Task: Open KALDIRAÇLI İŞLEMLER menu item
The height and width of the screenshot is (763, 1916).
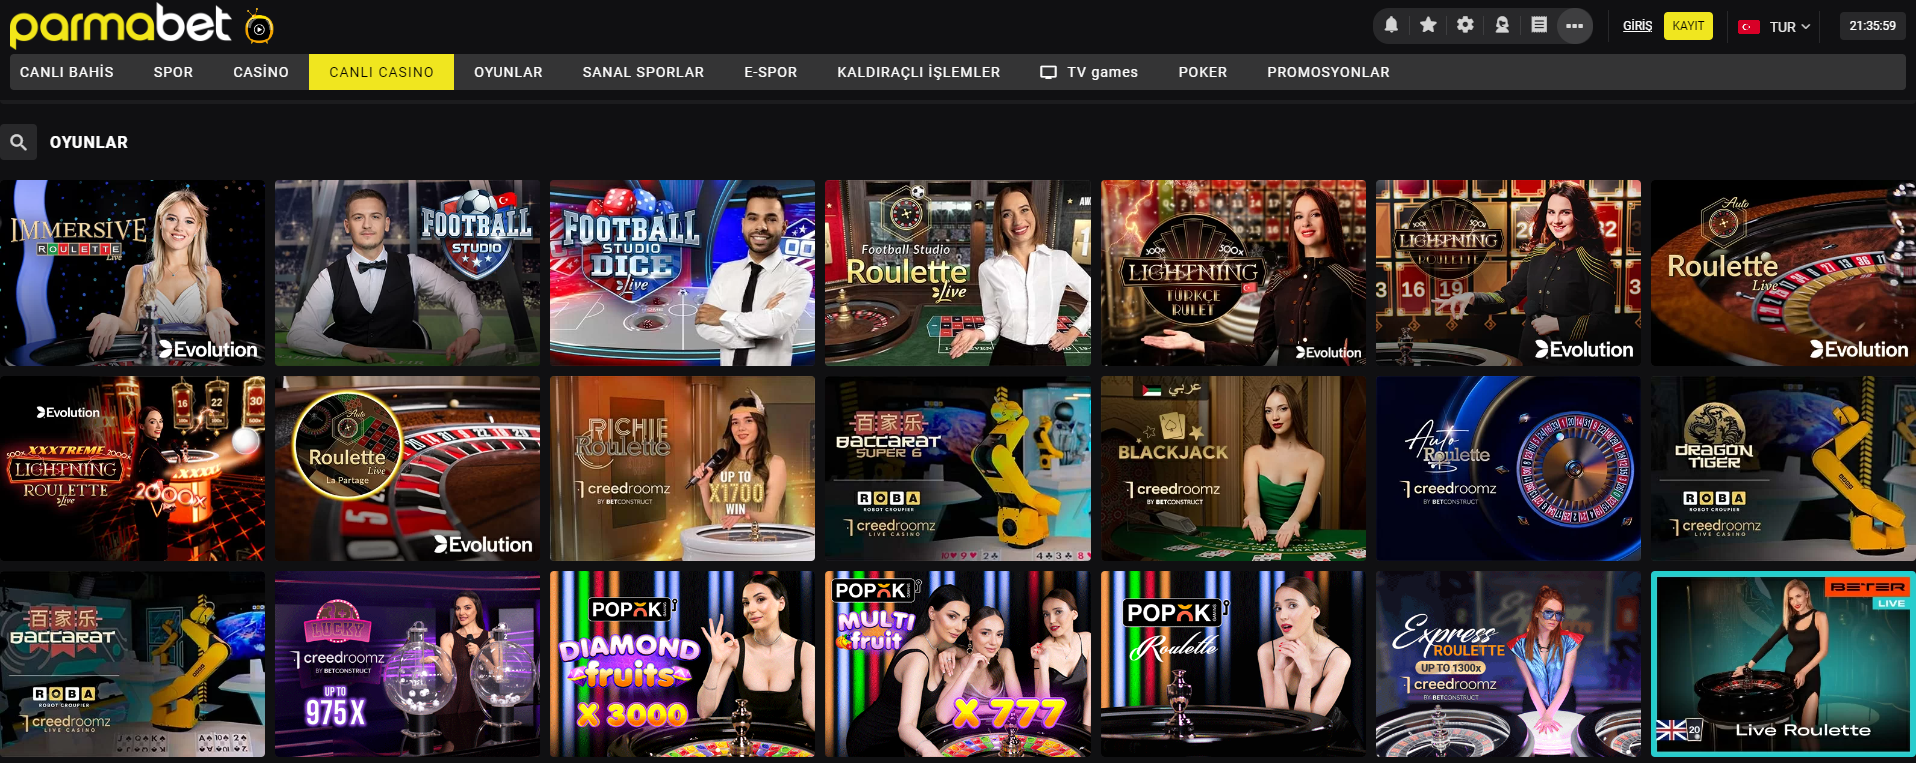Action: pyautogui.click(x=918, y=72)
